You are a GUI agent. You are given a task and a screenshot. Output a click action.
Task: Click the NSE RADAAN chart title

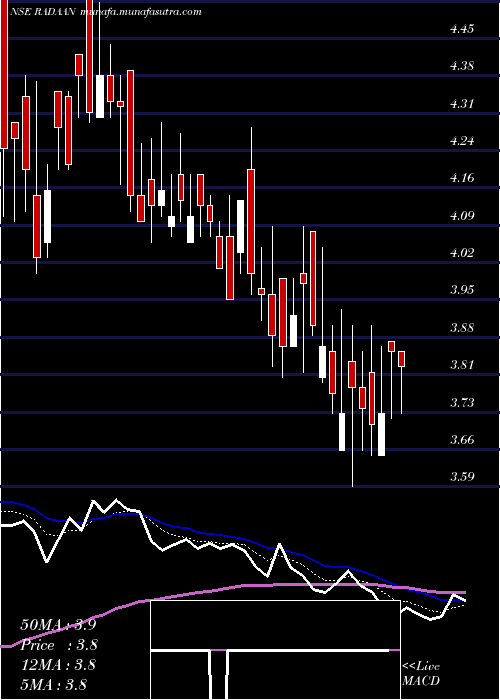tap(41, 12)
